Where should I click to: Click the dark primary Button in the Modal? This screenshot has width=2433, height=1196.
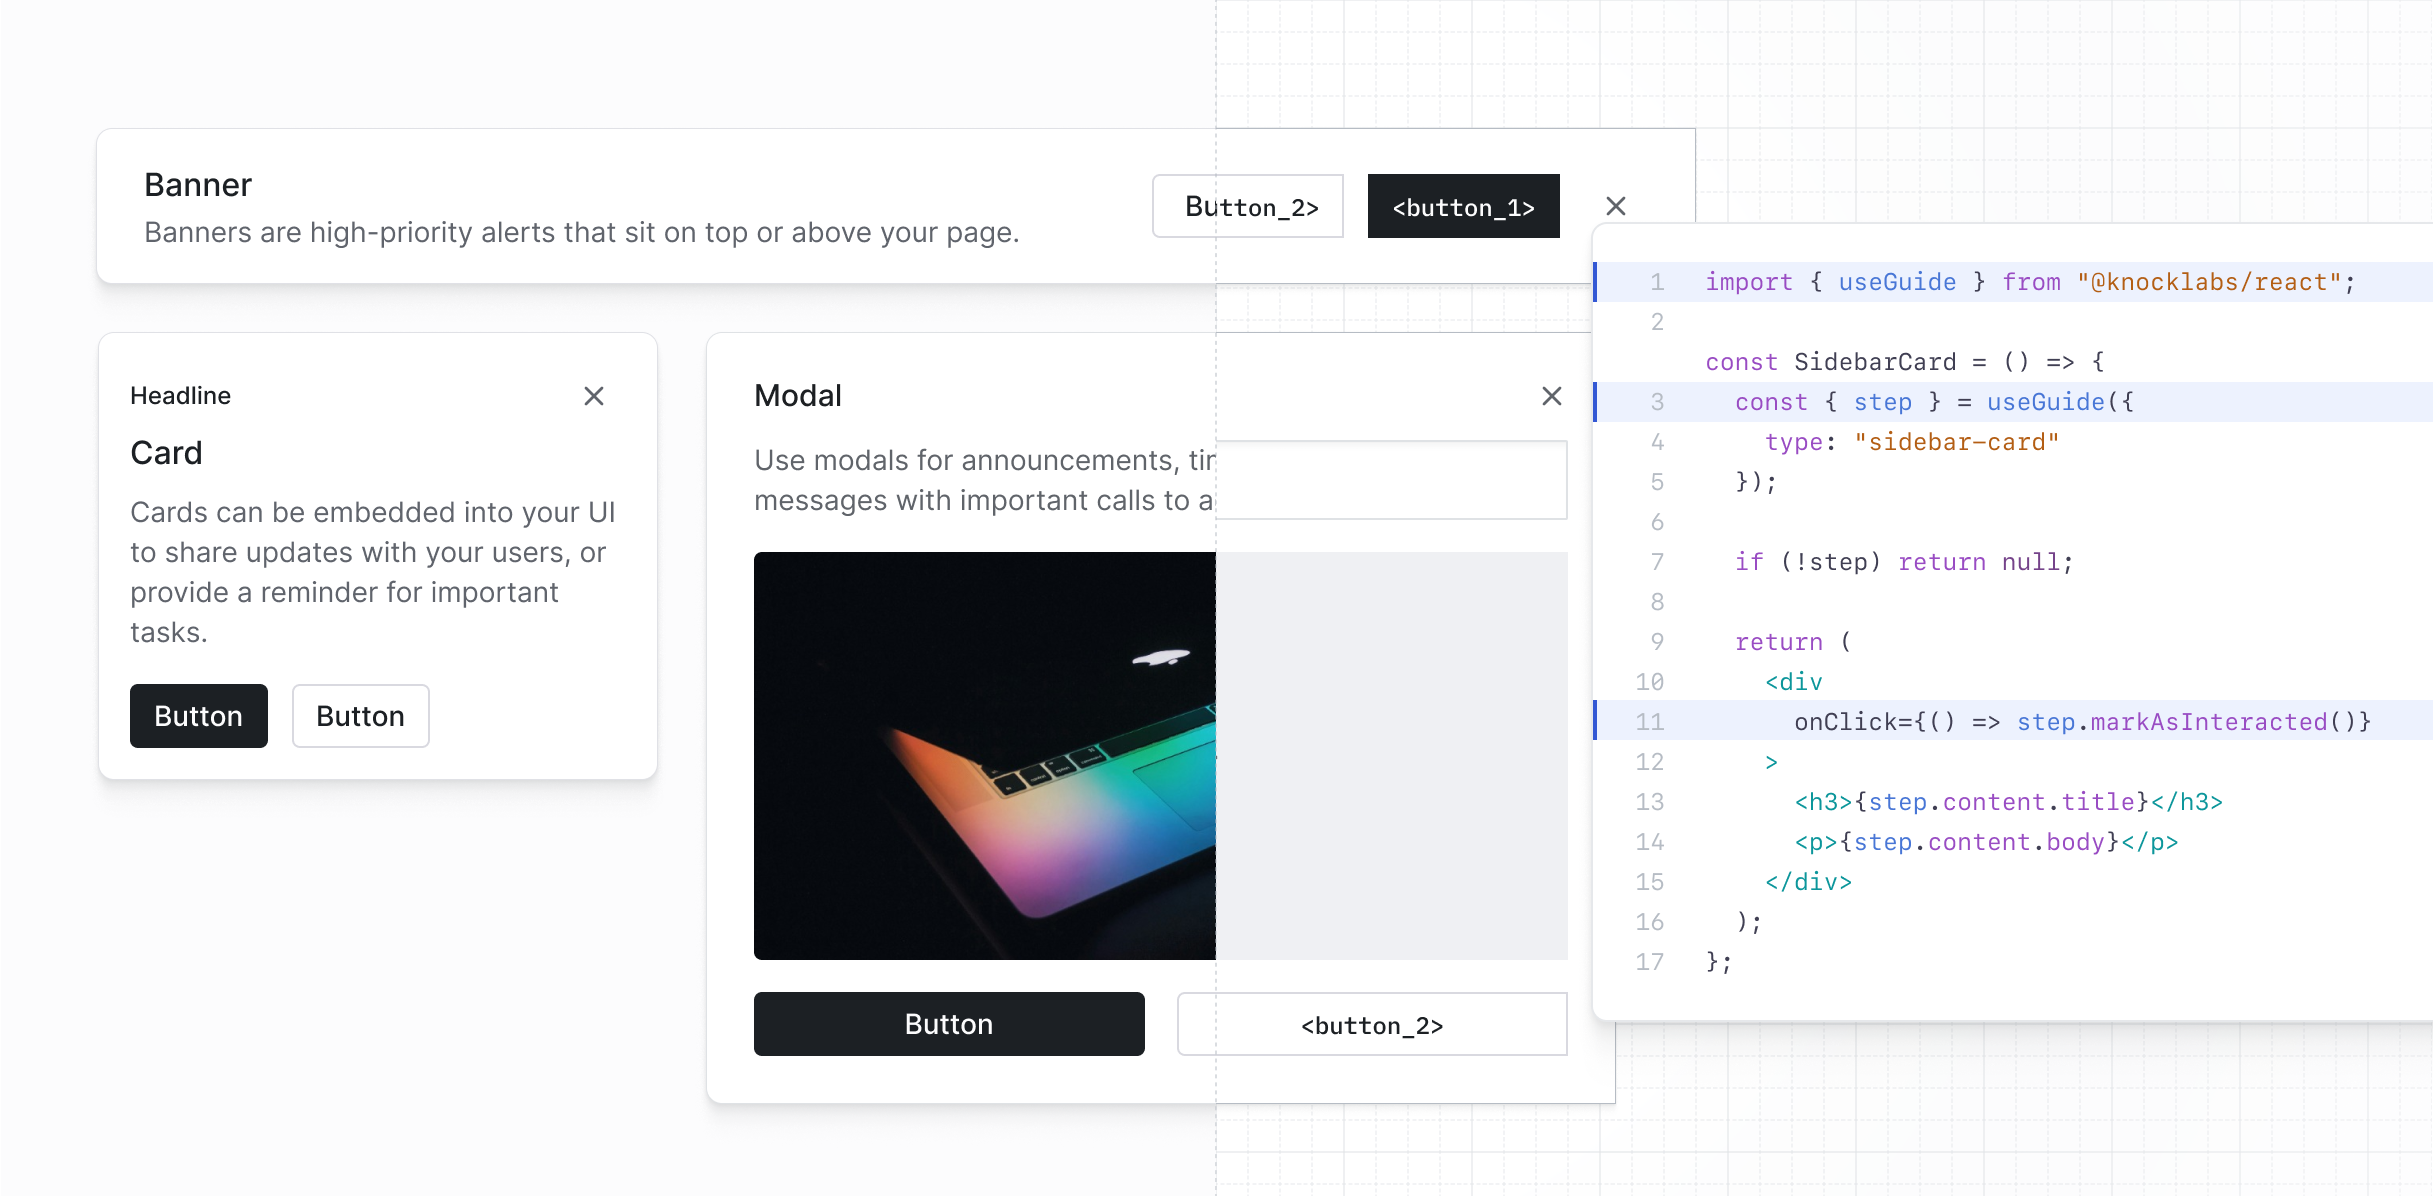point(948,1023)
